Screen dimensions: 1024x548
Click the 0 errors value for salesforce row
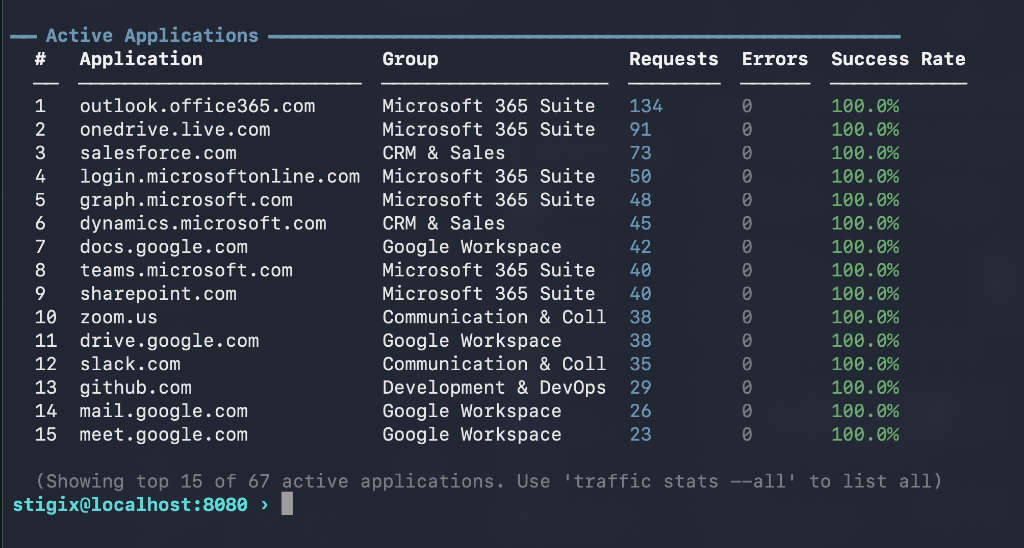coord(747,153)
